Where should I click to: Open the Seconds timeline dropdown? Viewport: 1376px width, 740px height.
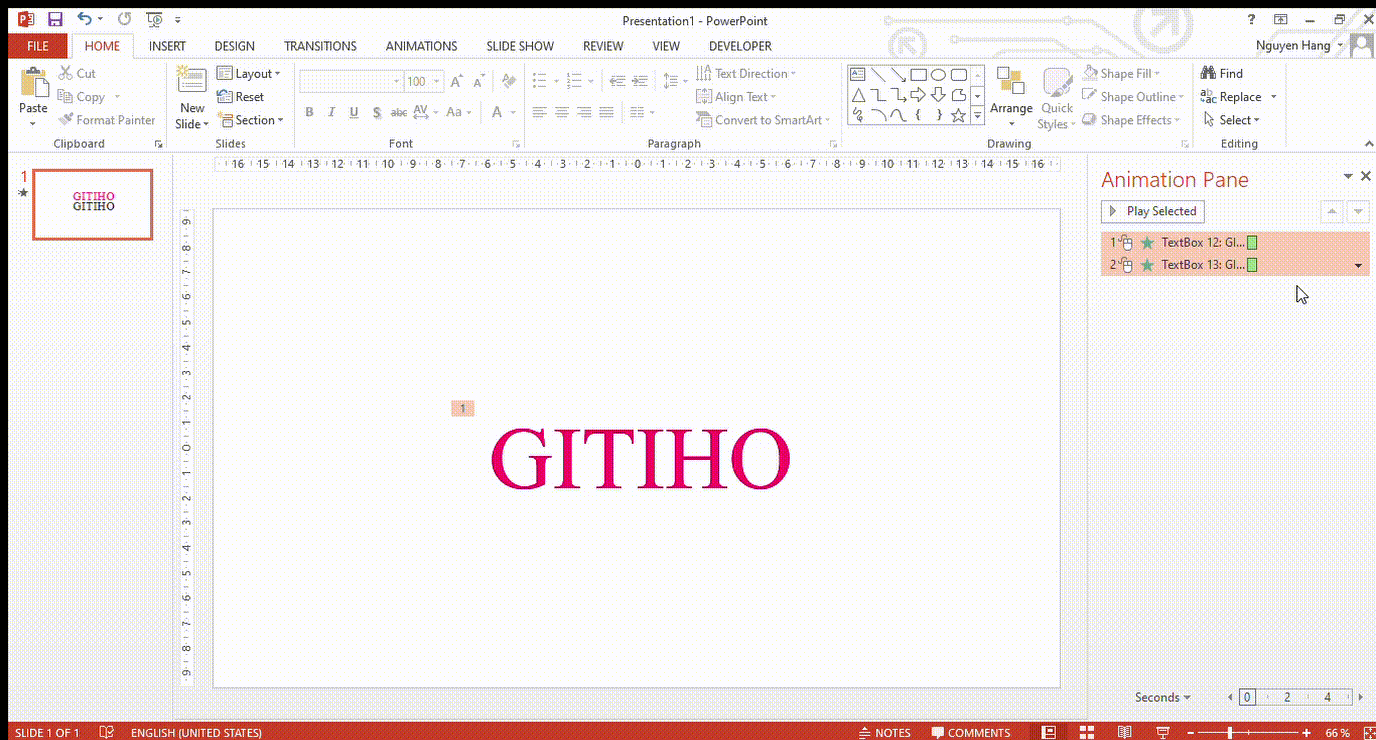click(x=1161, y=697)
